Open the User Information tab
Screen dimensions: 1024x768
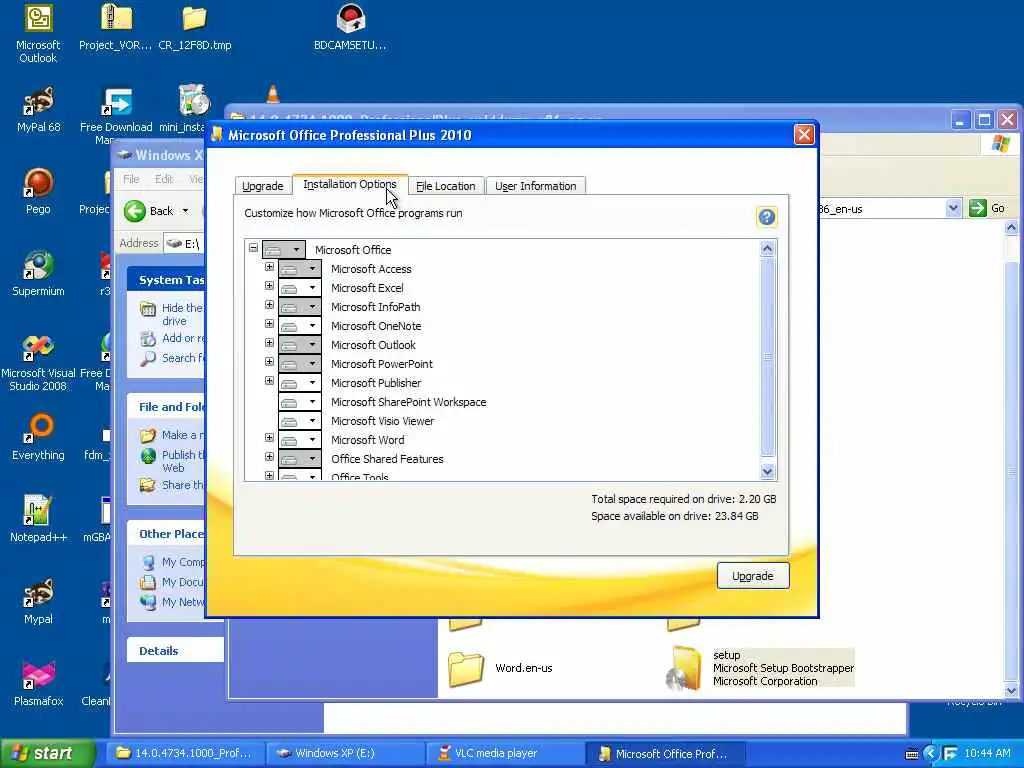pyautogui.click(x=536, y=186)
